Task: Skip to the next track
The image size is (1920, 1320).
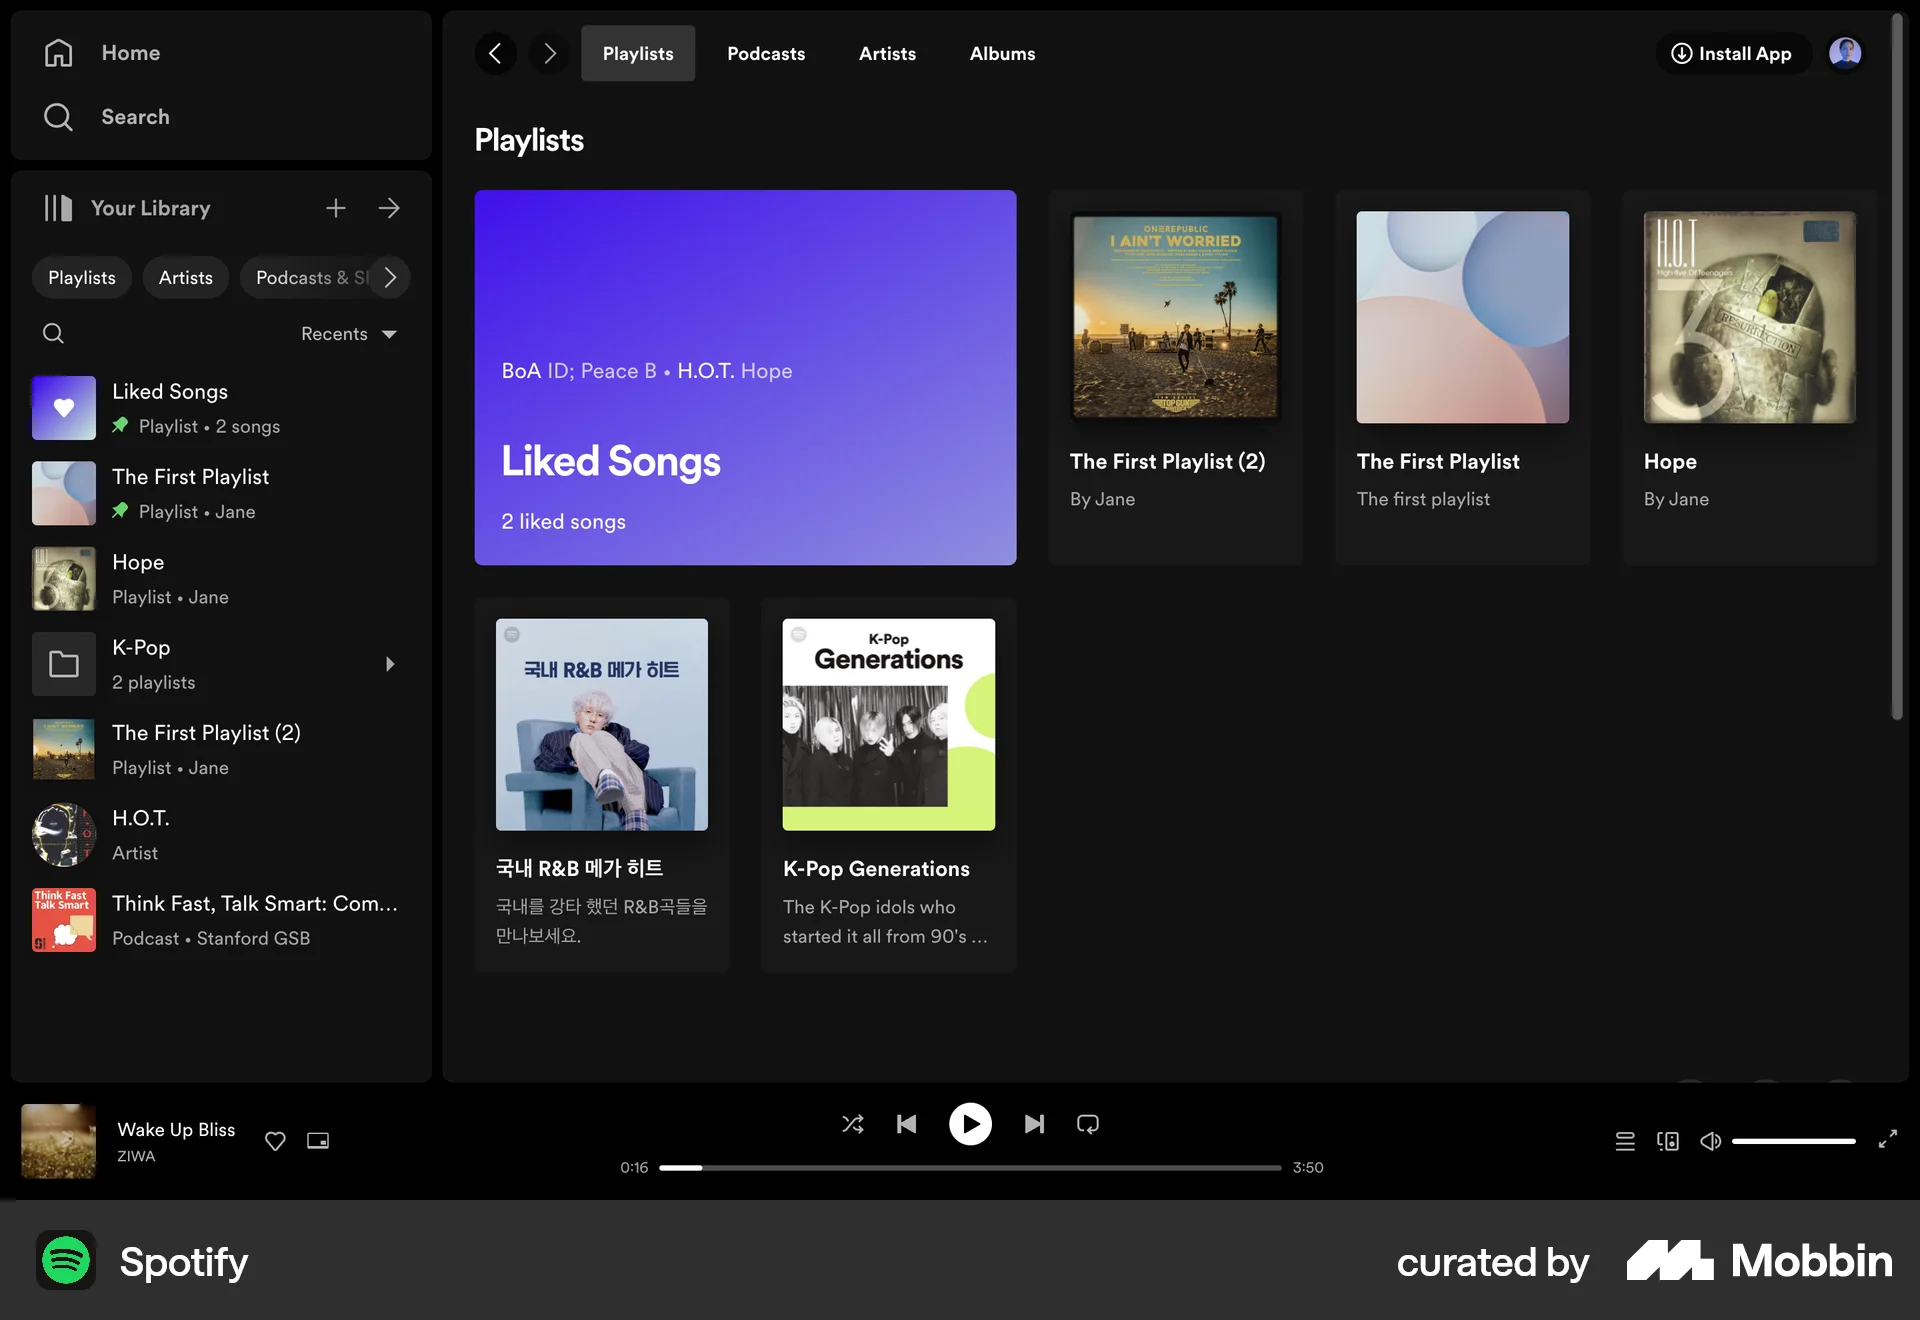Action: point(1034,1124)
